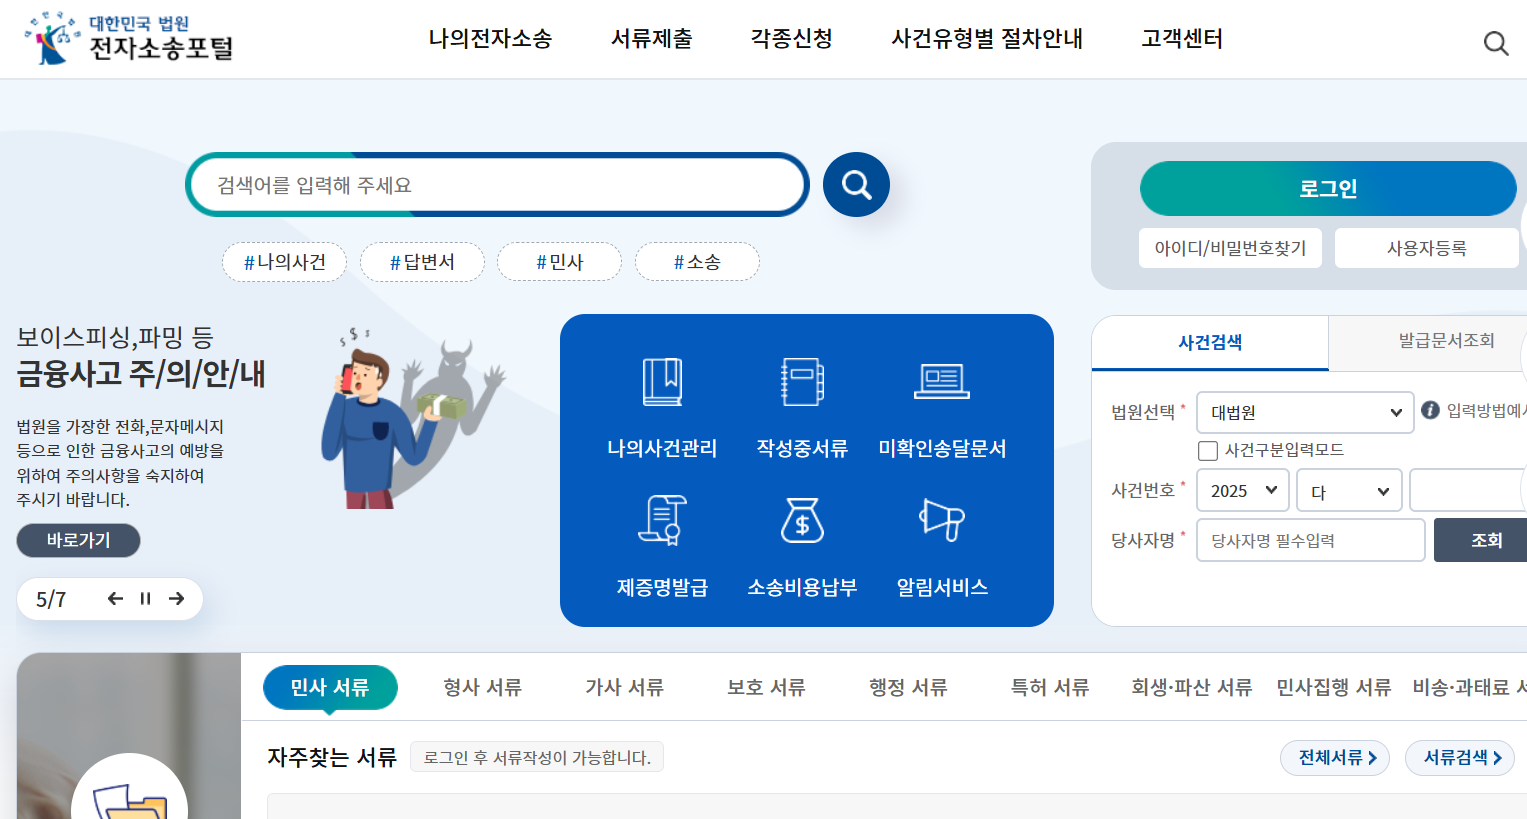
Task: Click the 입력방법예시 info icon
Action: (1431, 410)
